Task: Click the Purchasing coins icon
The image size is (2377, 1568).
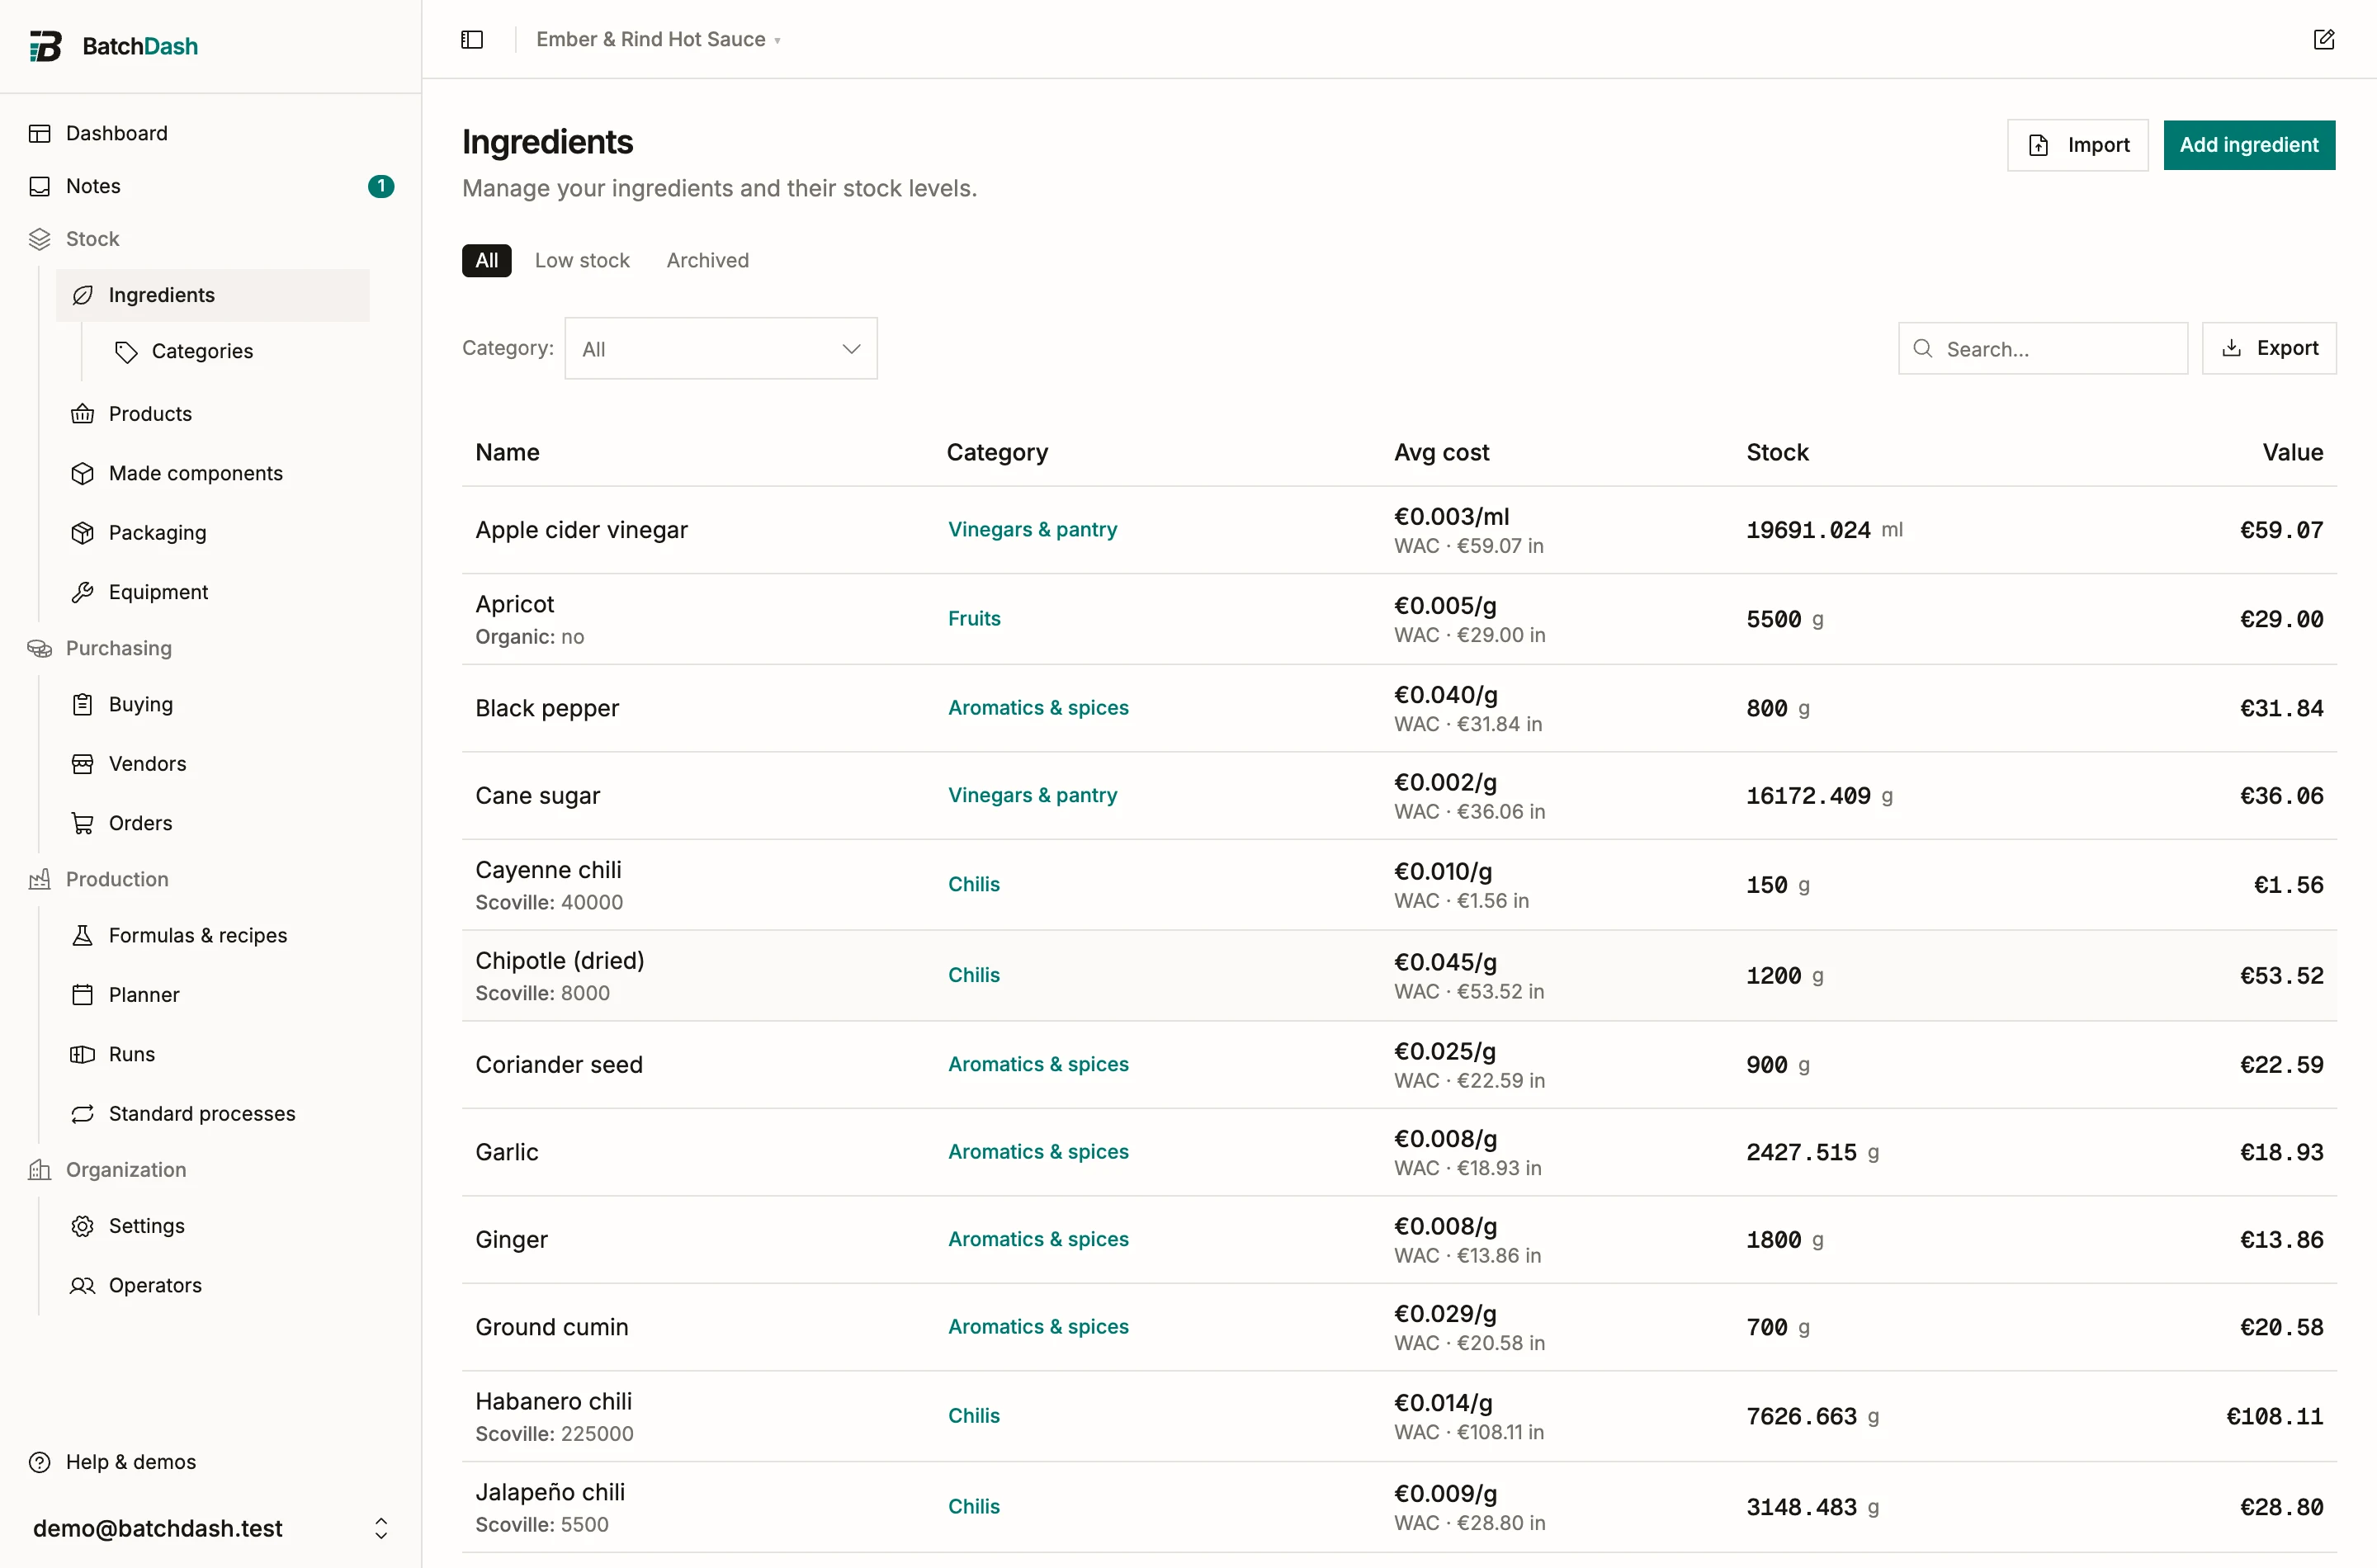Action: click(x=40, y=648)
